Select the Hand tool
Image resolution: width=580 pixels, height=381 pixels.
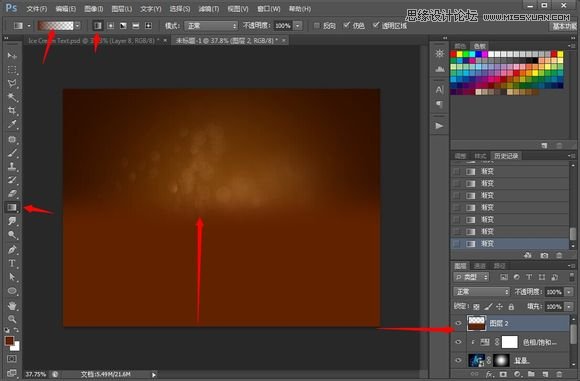(x=12, y=306)
